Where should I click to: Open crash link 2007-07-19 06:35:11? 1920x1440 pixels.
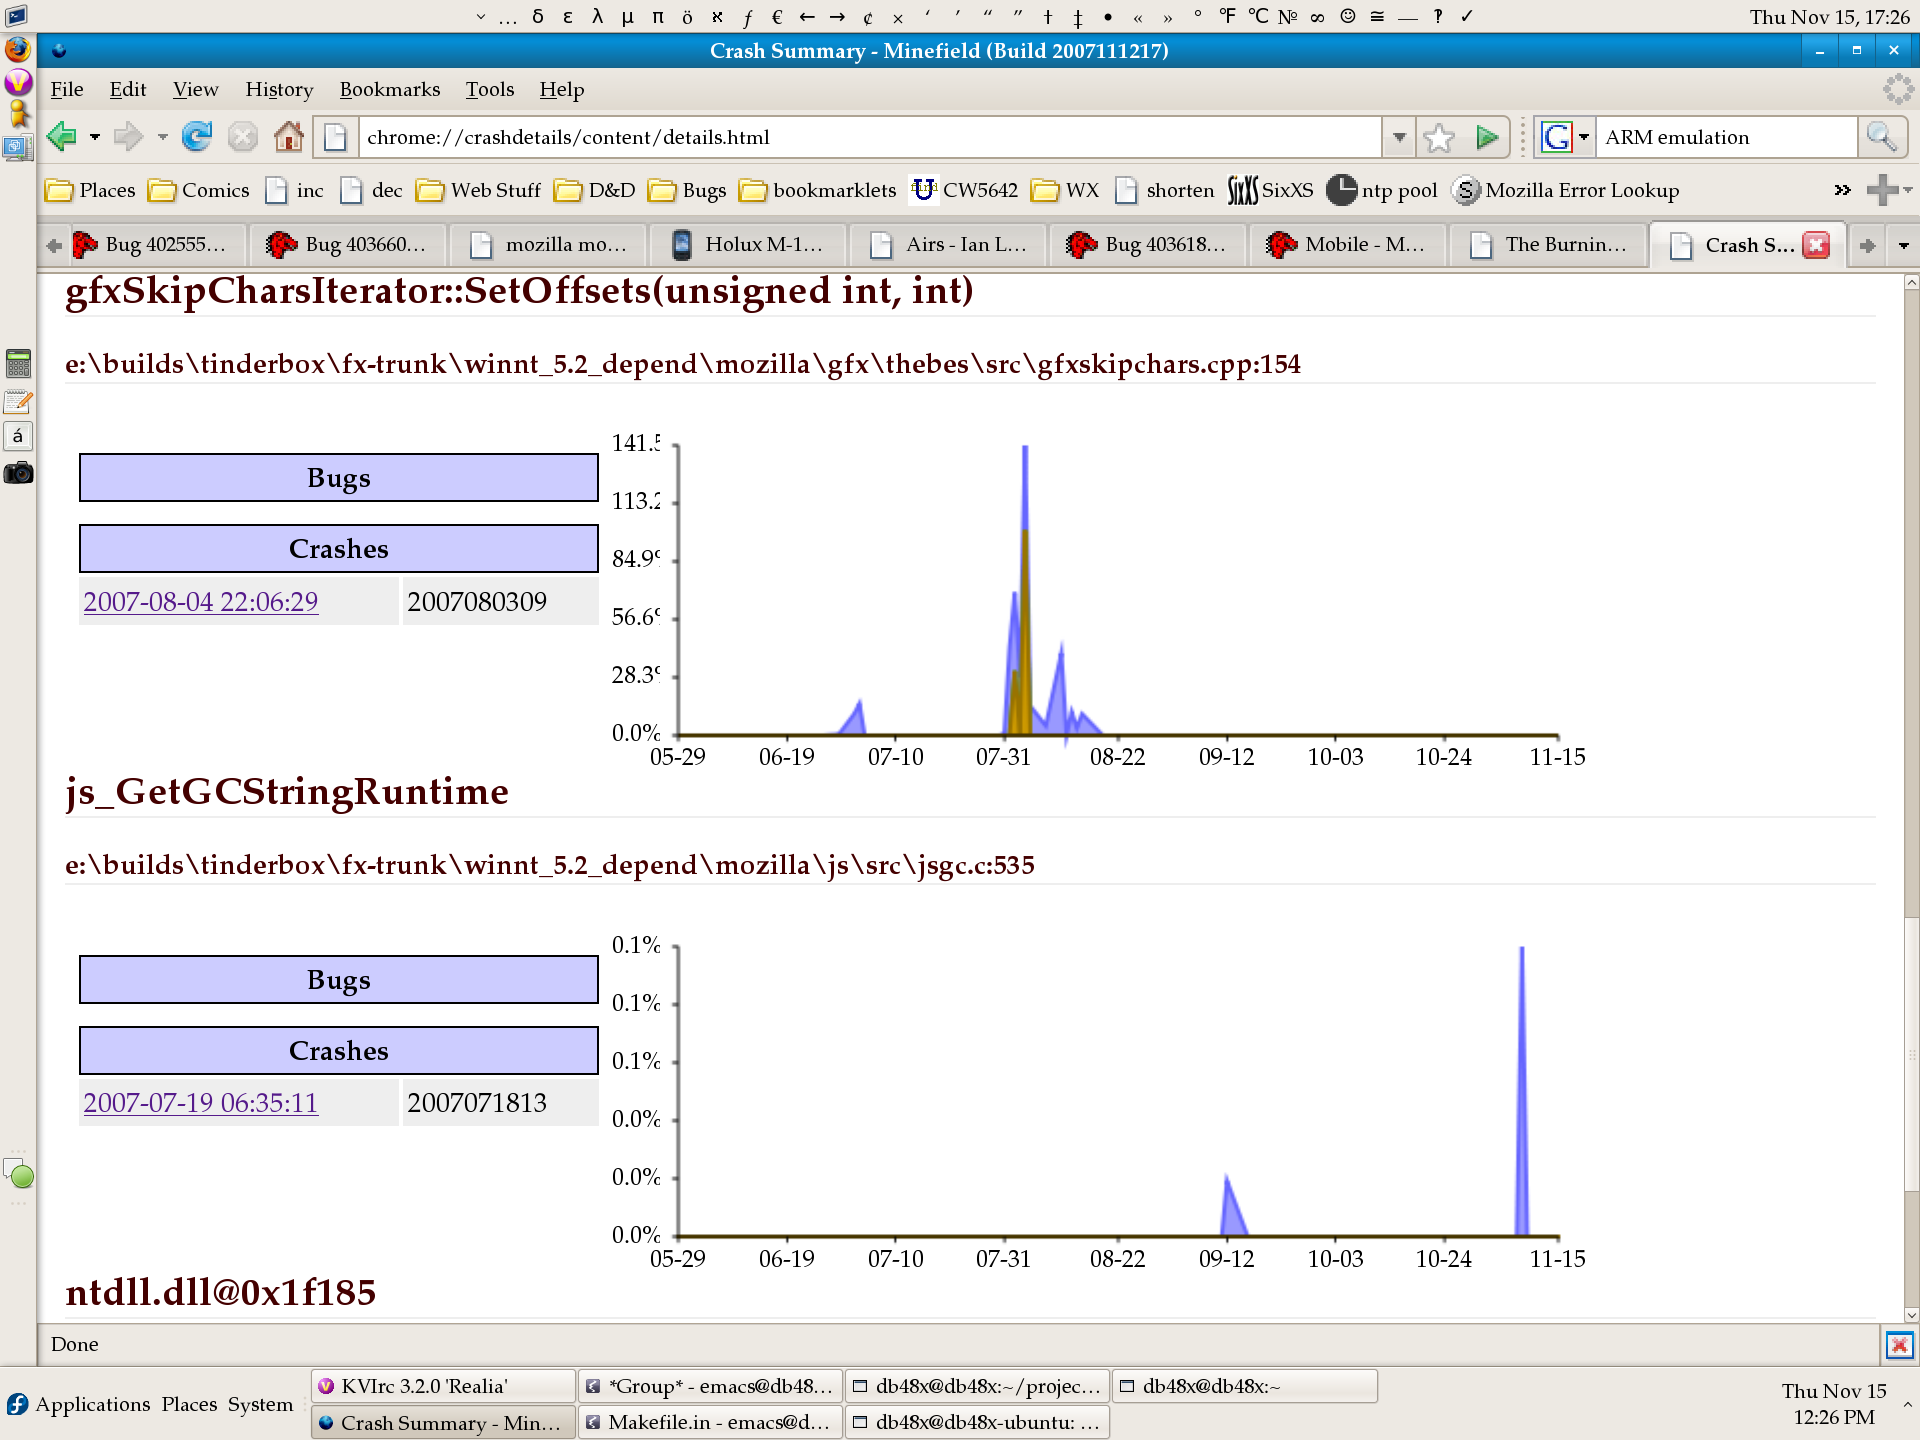[201, 1103]
